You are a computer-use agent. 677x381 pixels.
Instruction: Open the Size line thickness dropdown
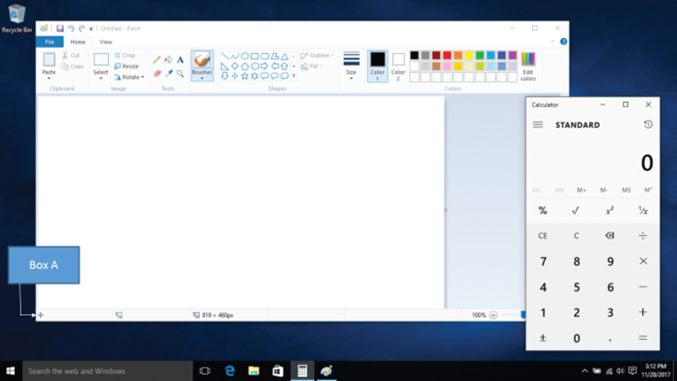[x=351, y=66]
